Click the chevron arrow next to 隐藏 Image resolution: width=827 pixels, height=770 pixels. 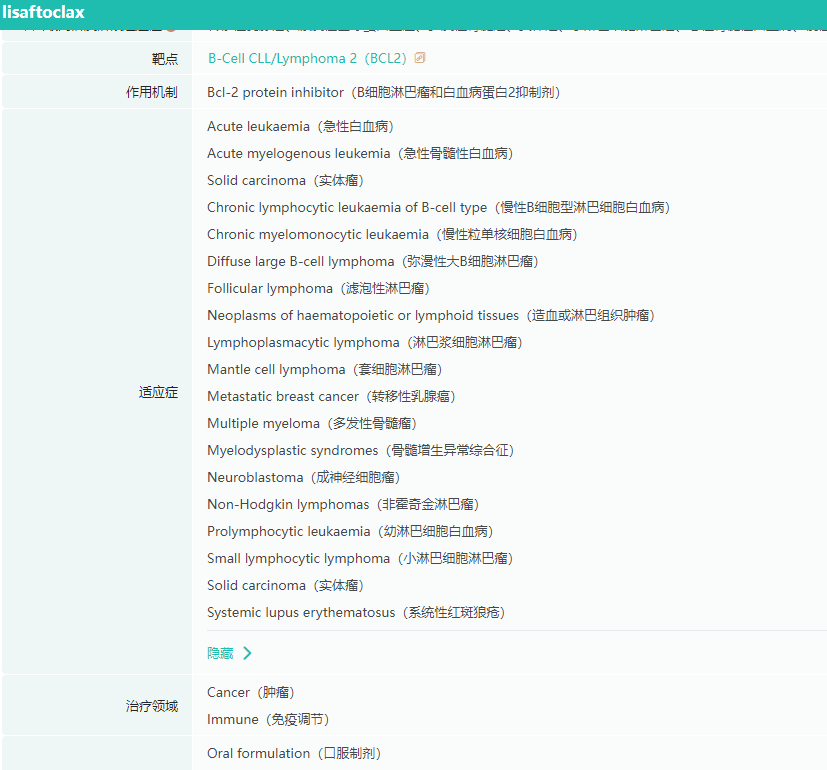247,653
